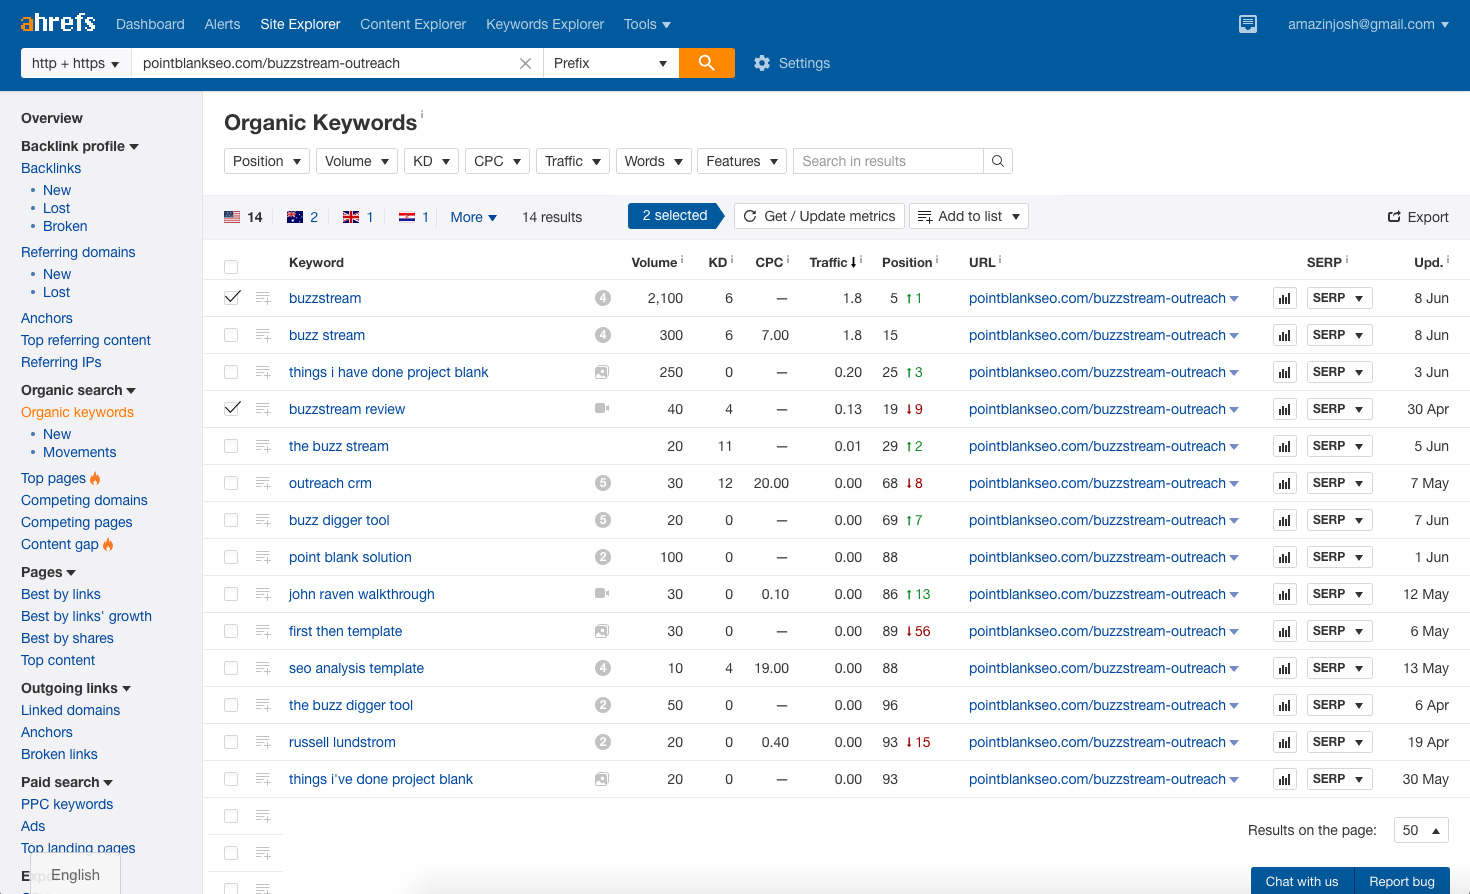Image resolution: width=1470 pixels, height=894 pixels.
Task: Click add-to-list icon for seo analysis template
Action: [263, 668]
